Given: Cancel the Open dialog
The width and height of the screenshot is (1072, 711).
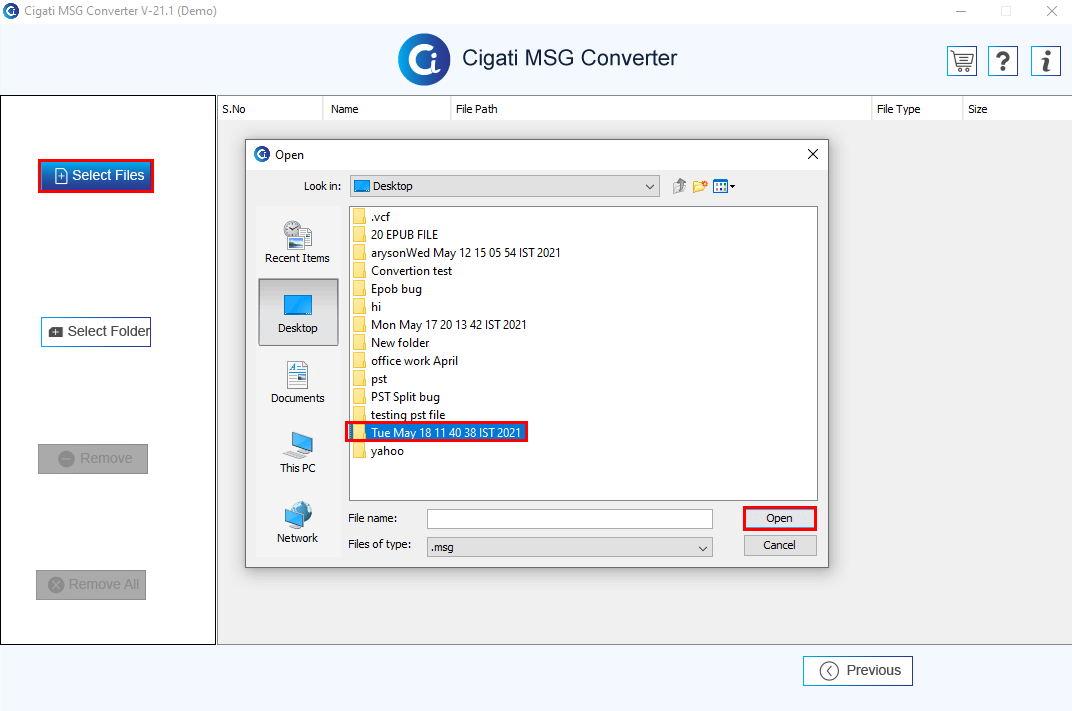Looking at the screenshot, I should point(779,545).
